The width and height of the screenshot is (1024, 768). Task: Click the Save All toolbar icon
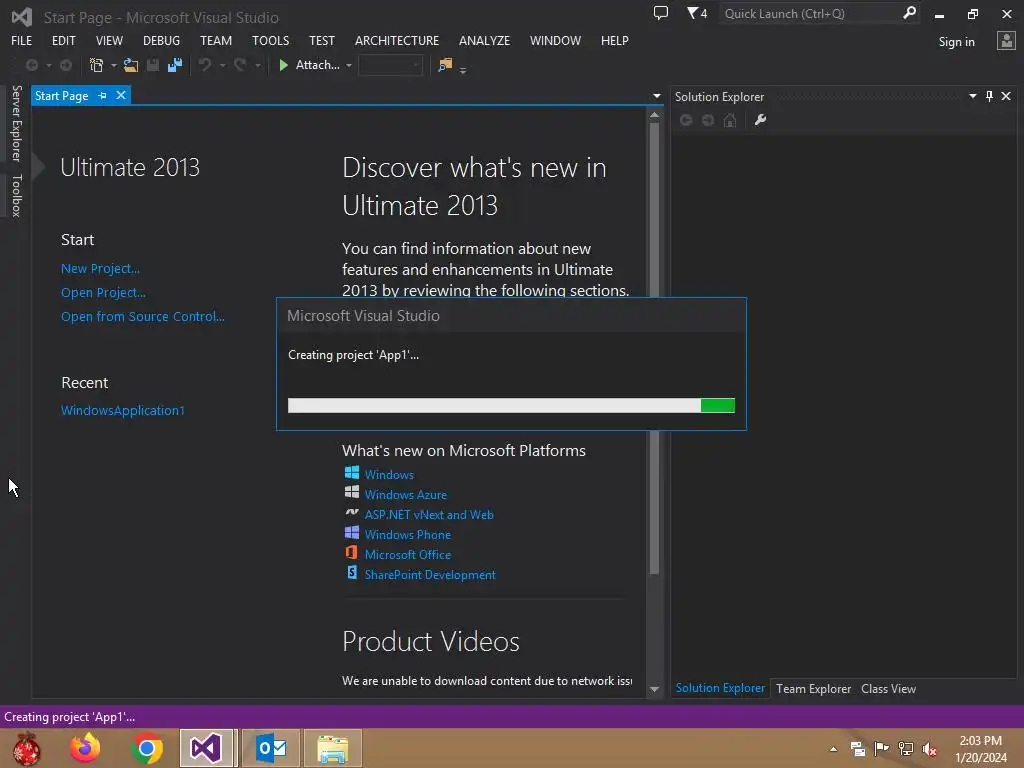[175, 65]
